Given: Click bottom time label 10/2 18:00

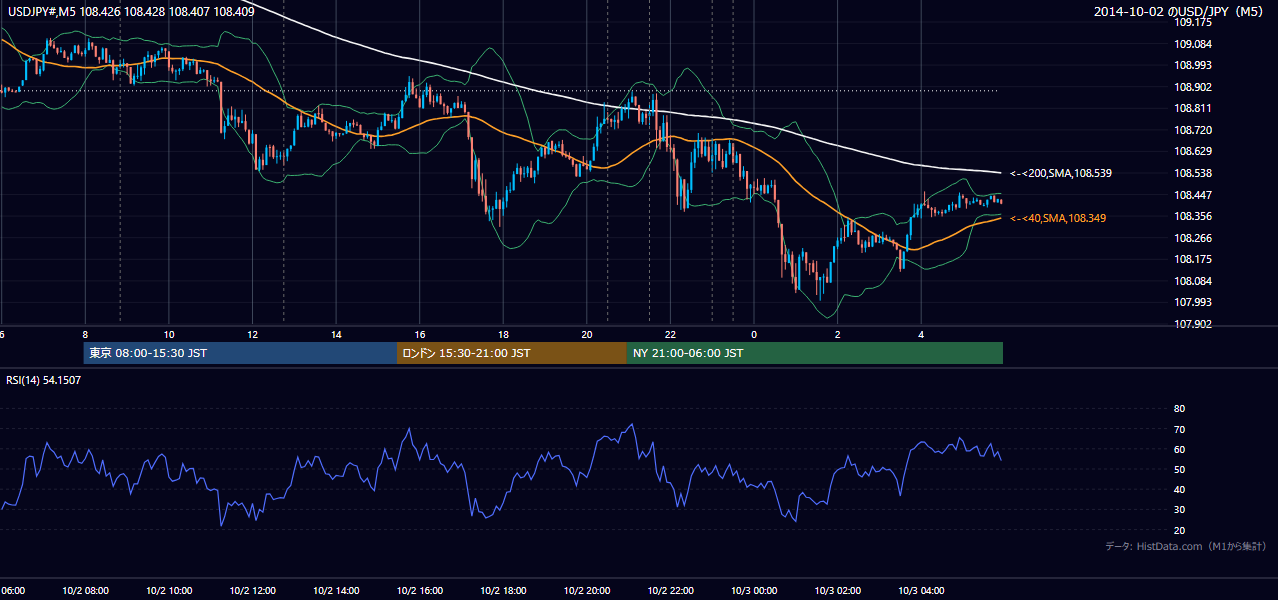Looking at the screenshot, I should click(x=503, y=591).
